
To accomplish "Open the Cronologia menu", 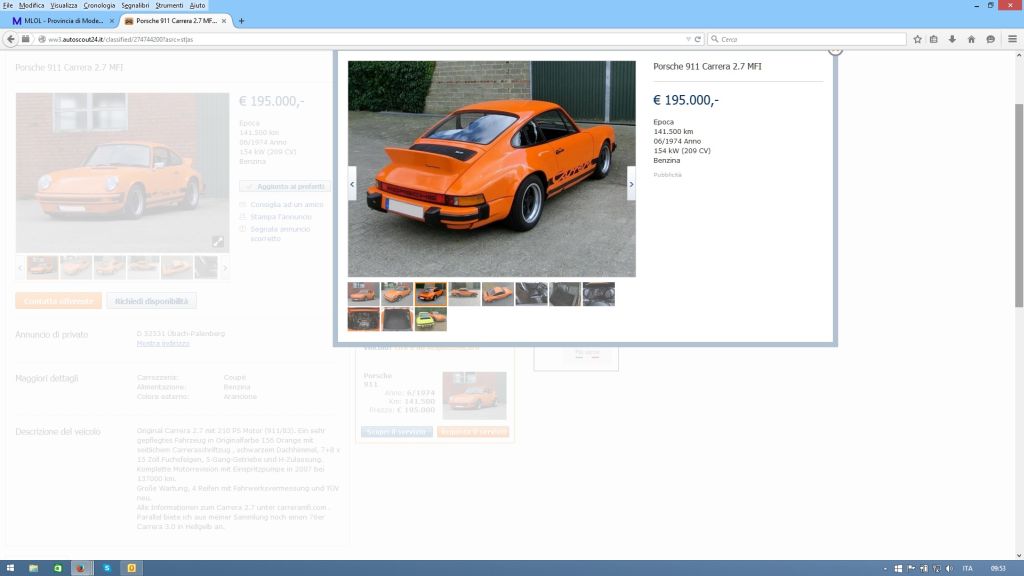I will [x=99, y=5].
